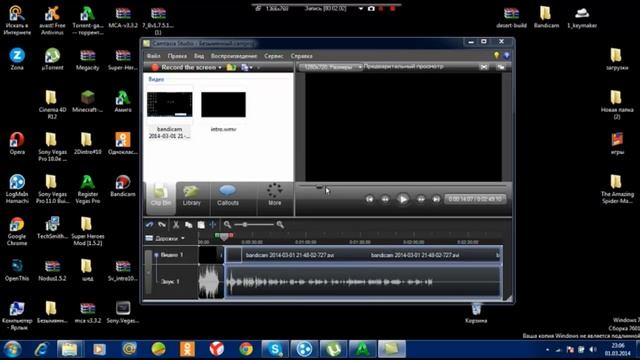Open the Minecraft desktop shortcut
The image size is (640, 360).
click(87, 102)
